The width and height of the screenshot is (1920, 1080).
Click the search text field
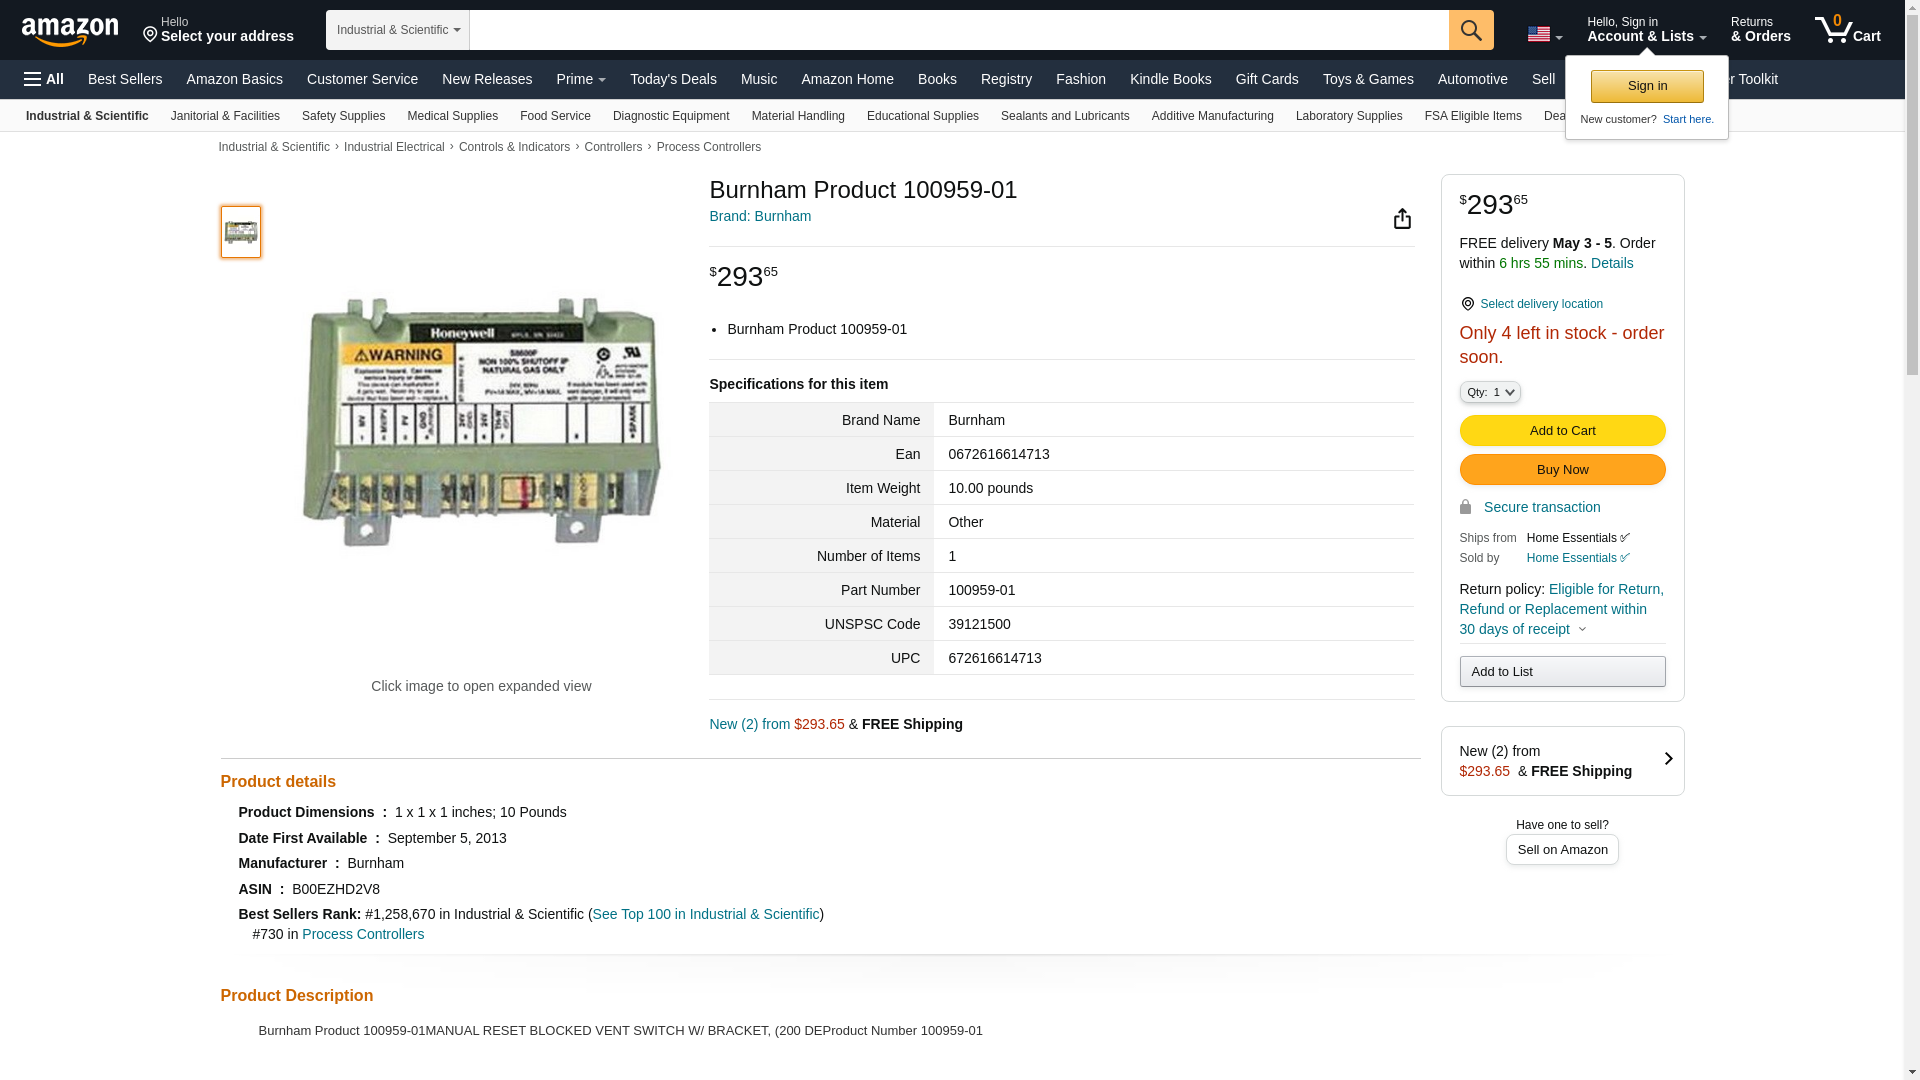tap(958, 30)
